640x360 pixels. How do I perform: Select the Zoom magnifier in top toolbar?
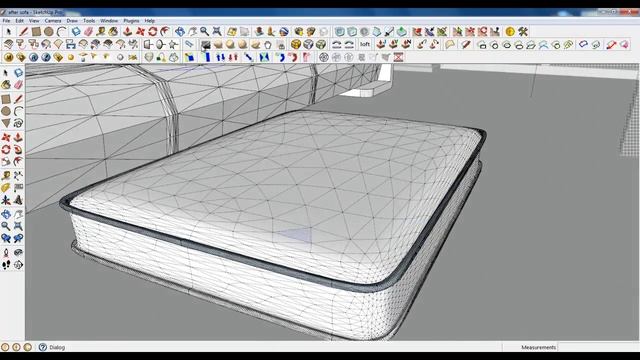click(x=204, y=31)
